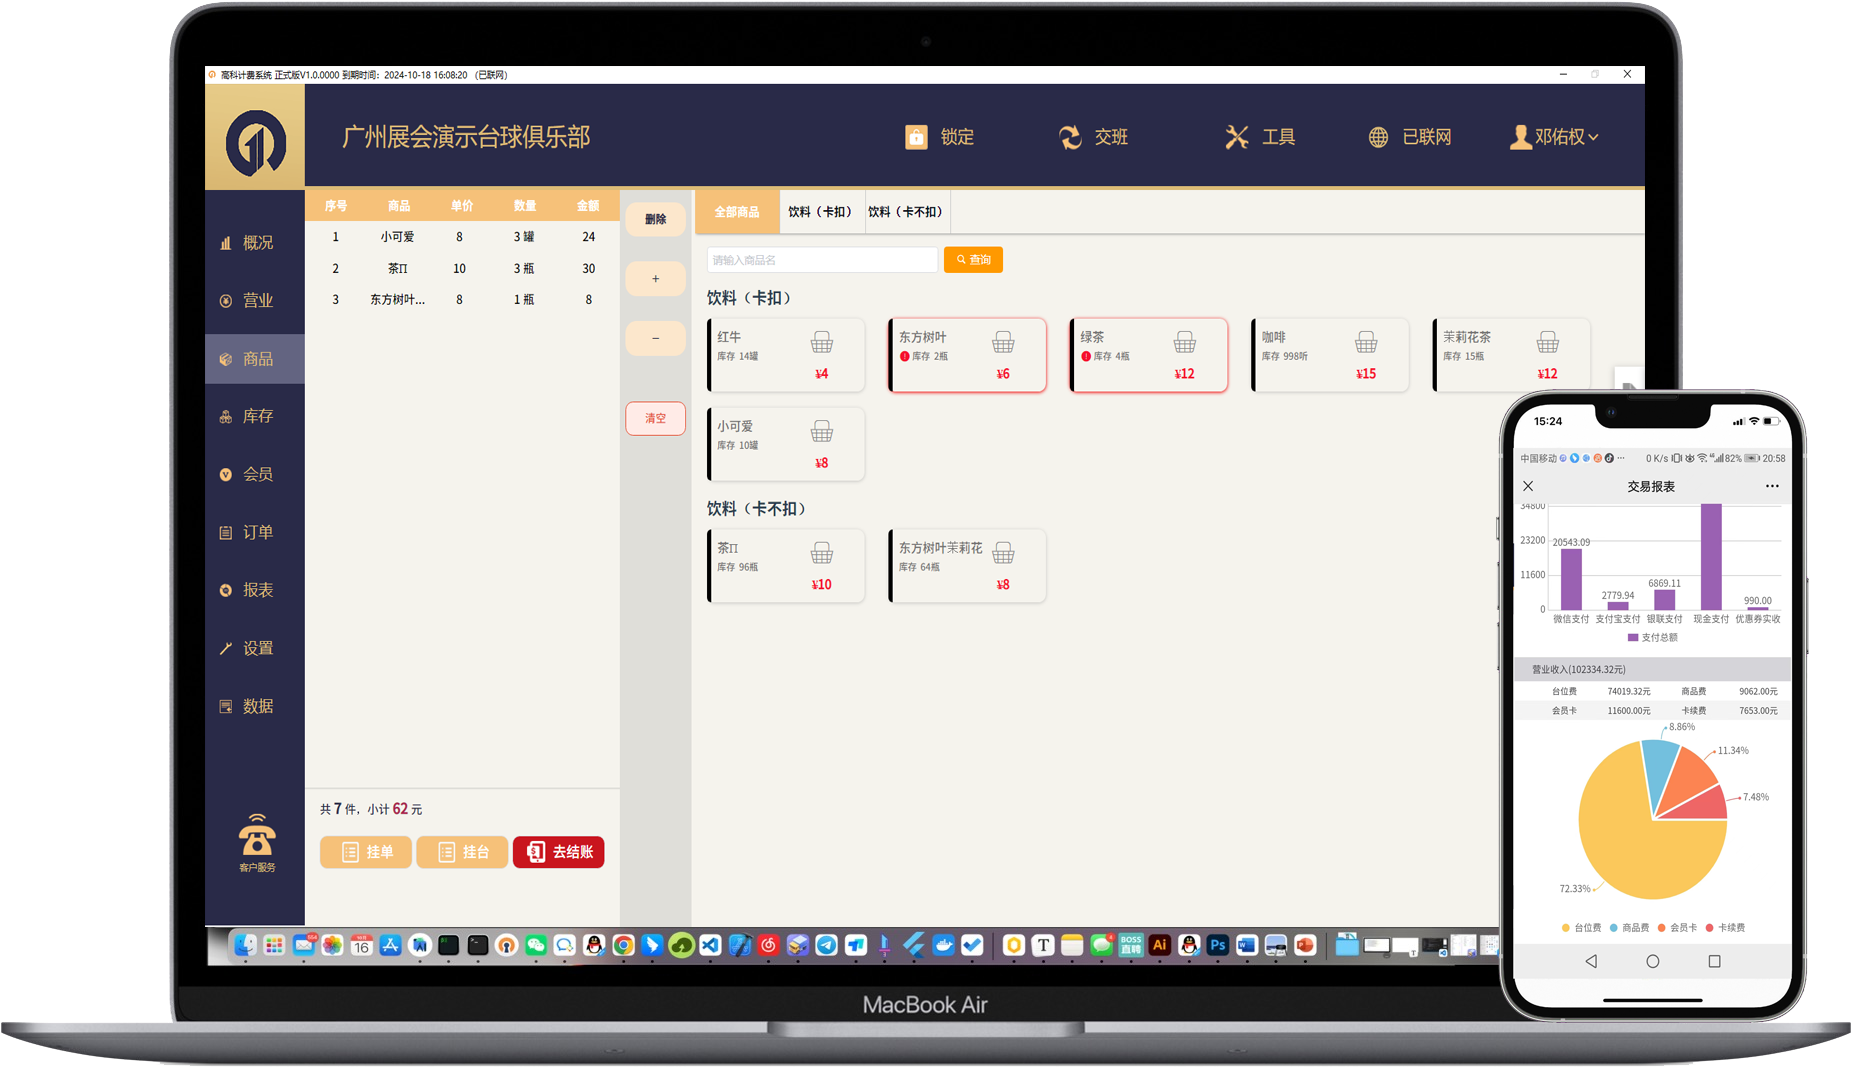Open 订单 orders in sidebar
The width and height of the screenshot is (1852, 1079).
pyautogui.click(x=255, y=532)
